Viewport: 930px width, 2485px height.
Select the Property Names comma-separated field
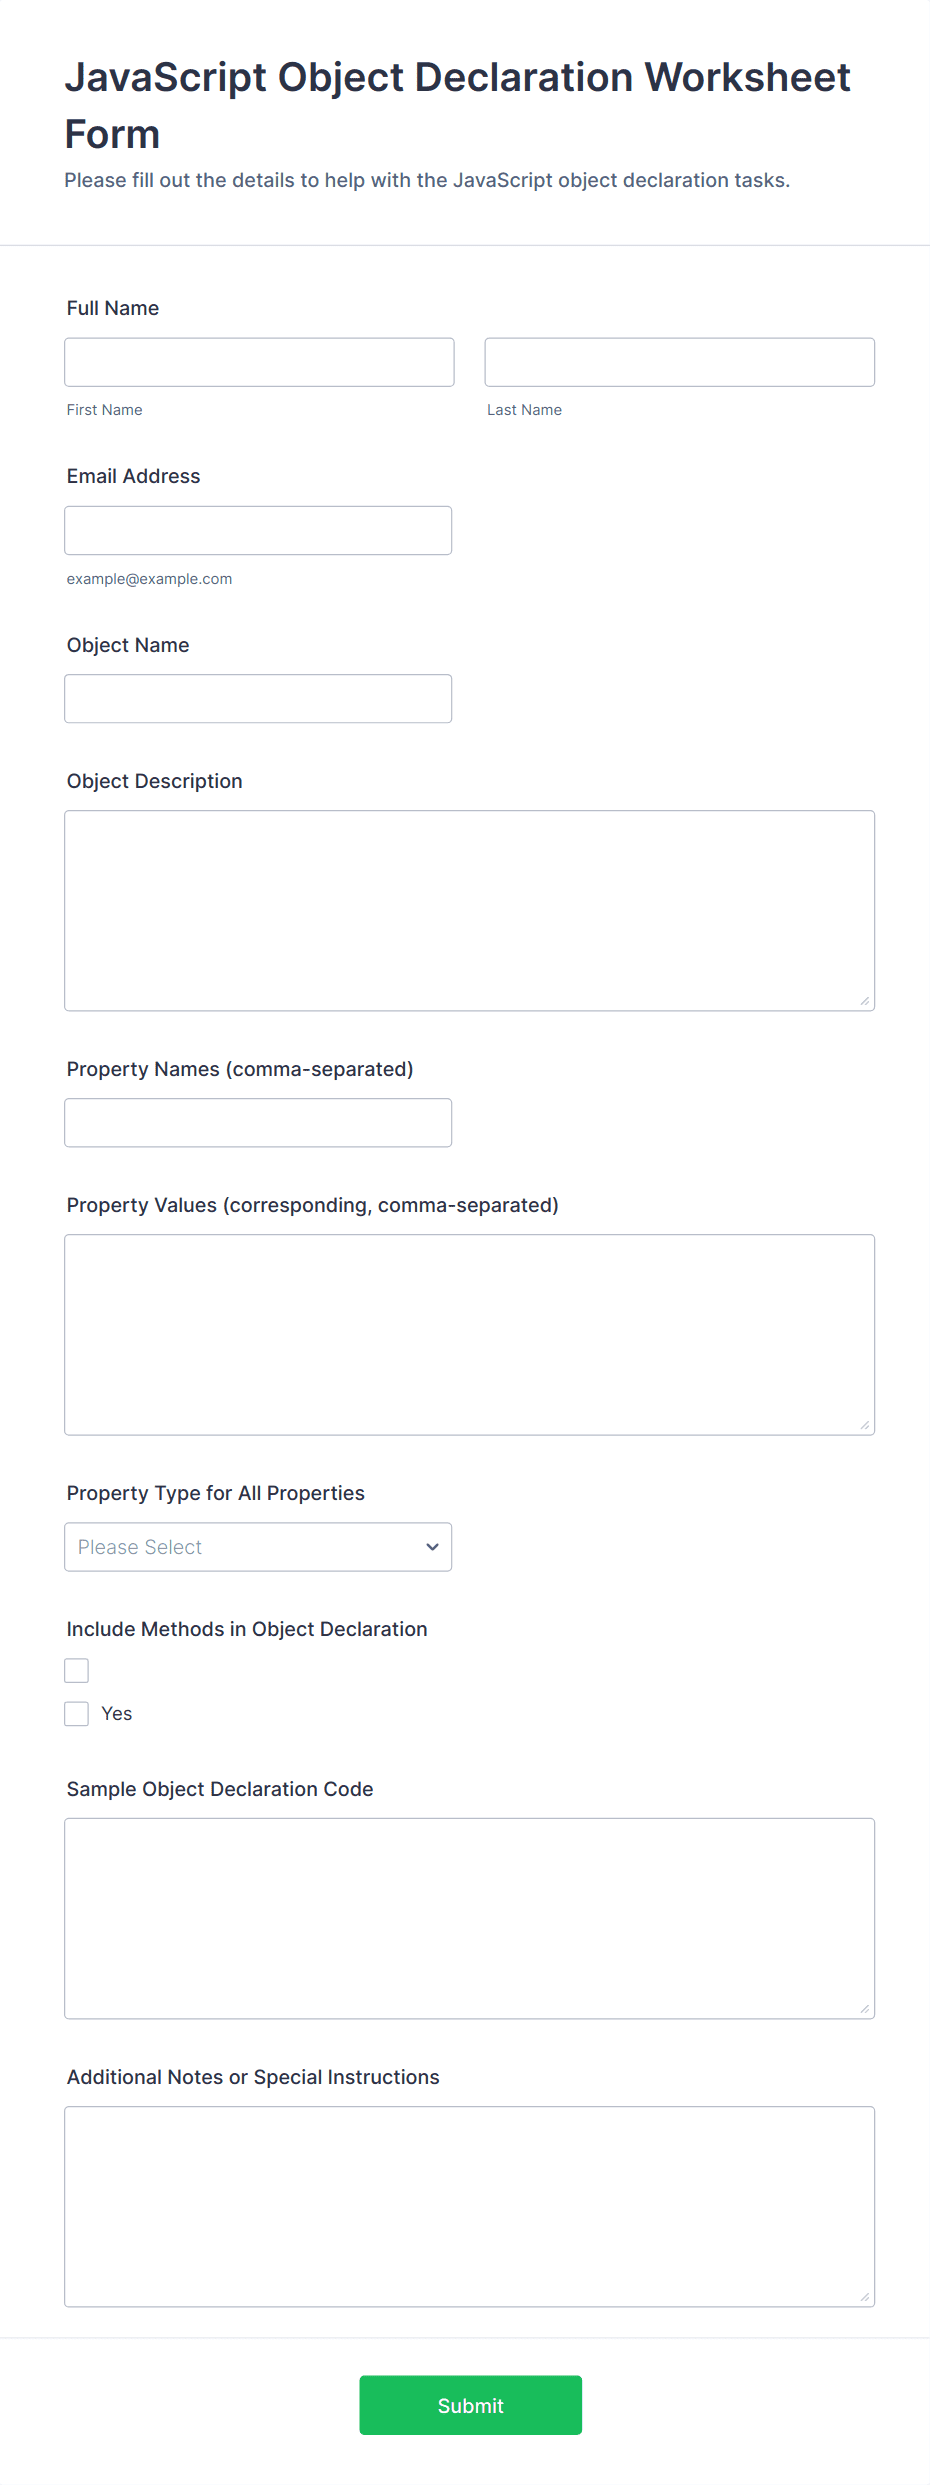coord(258,1123)
